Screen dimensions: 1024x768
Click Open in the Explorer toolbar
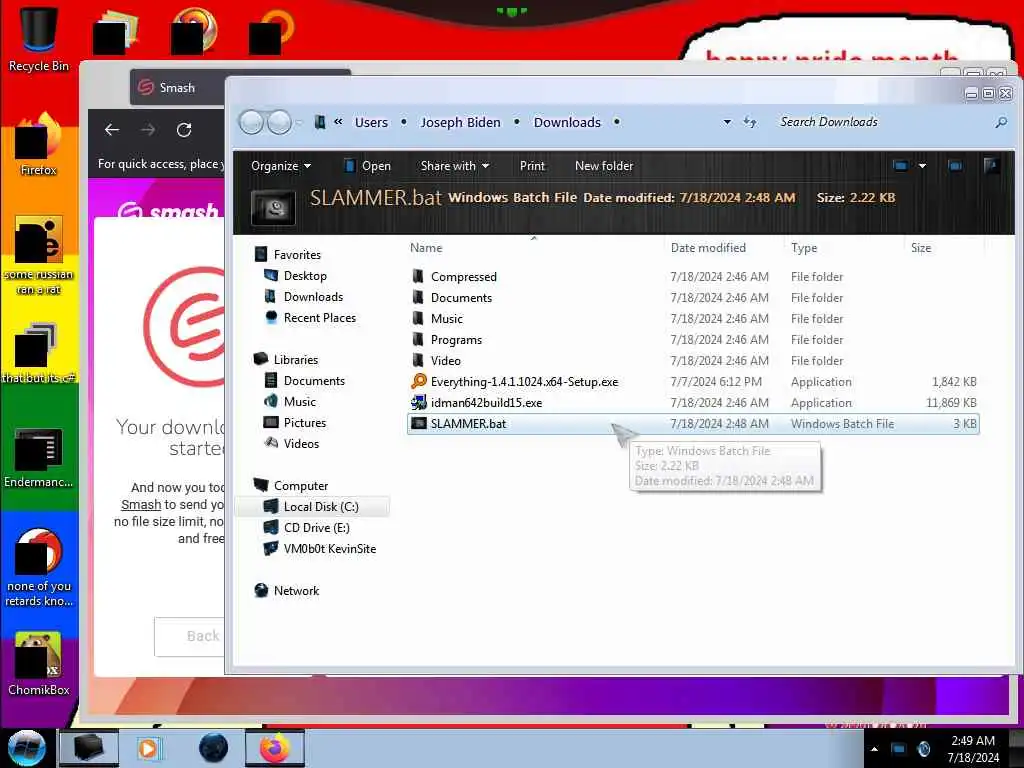pyautogui.click(x=368, y=166)
